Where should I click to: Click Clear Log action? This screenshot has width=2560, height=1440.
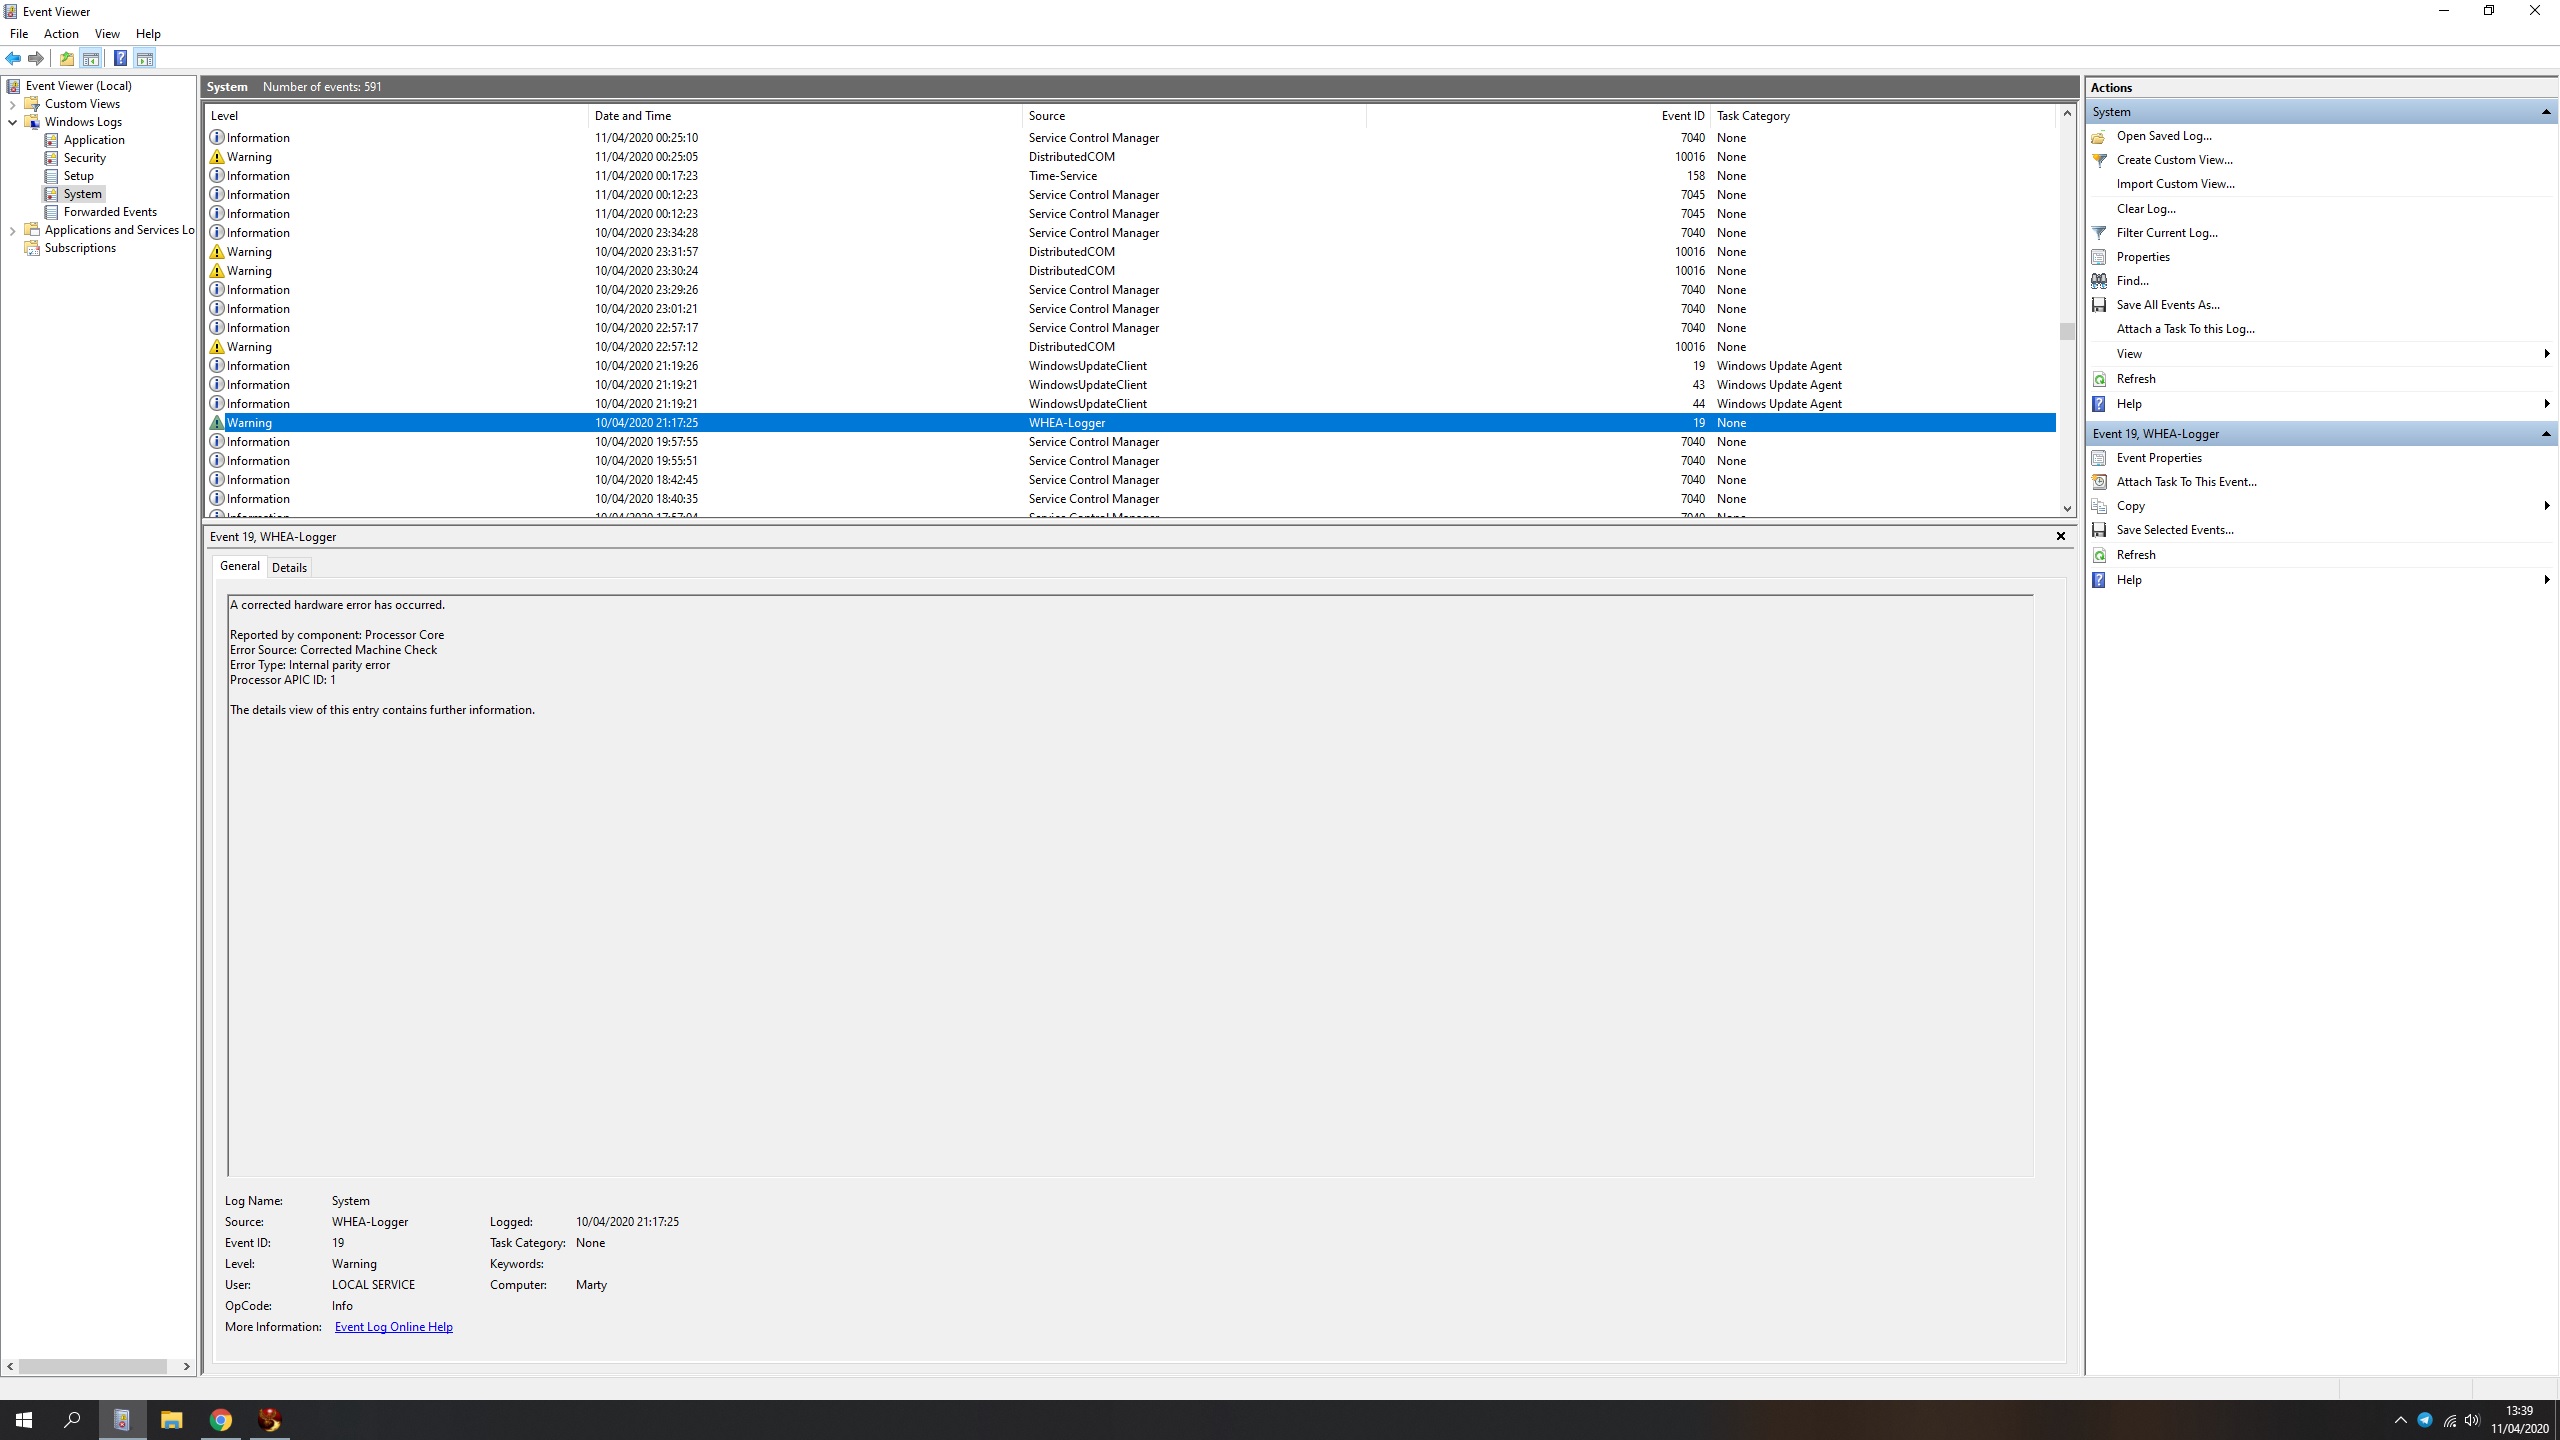pyautogui.click(x=2145, y=209)
